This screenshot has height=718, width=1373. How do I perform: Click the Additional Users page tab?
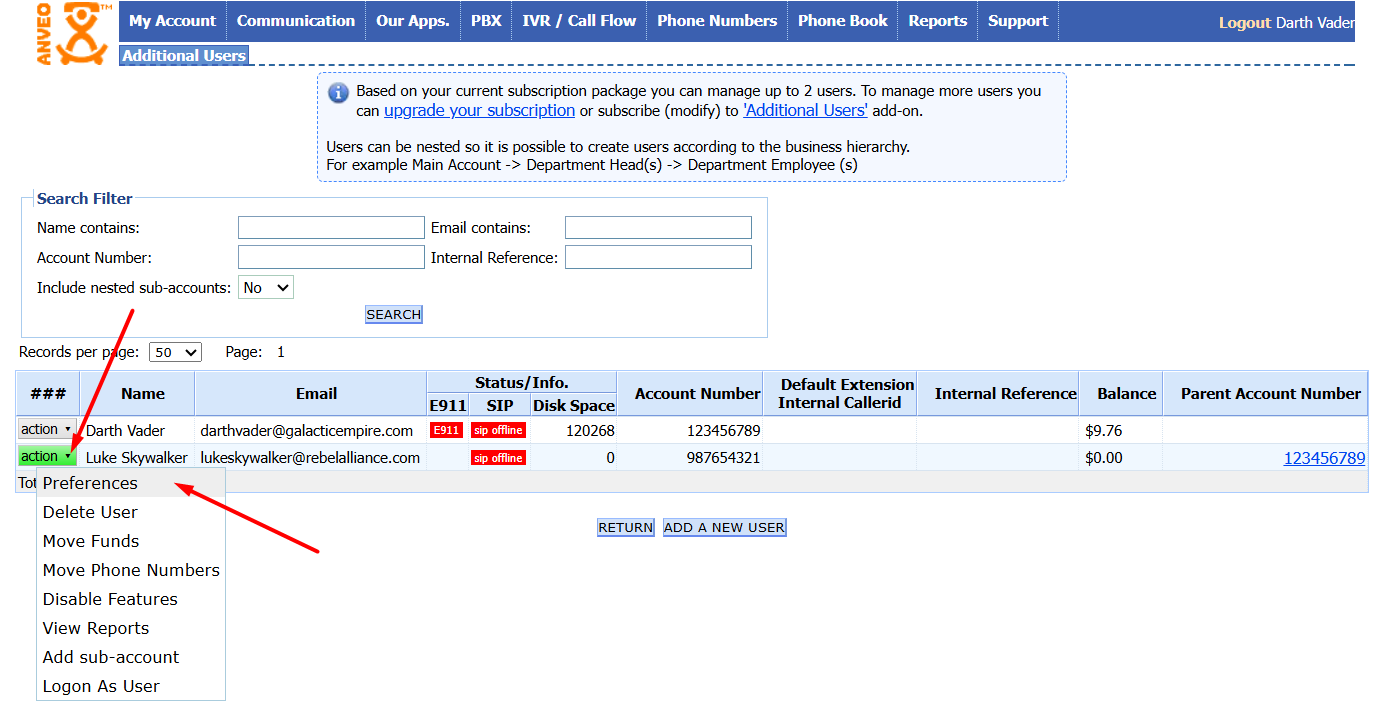[x=184, y=56]
